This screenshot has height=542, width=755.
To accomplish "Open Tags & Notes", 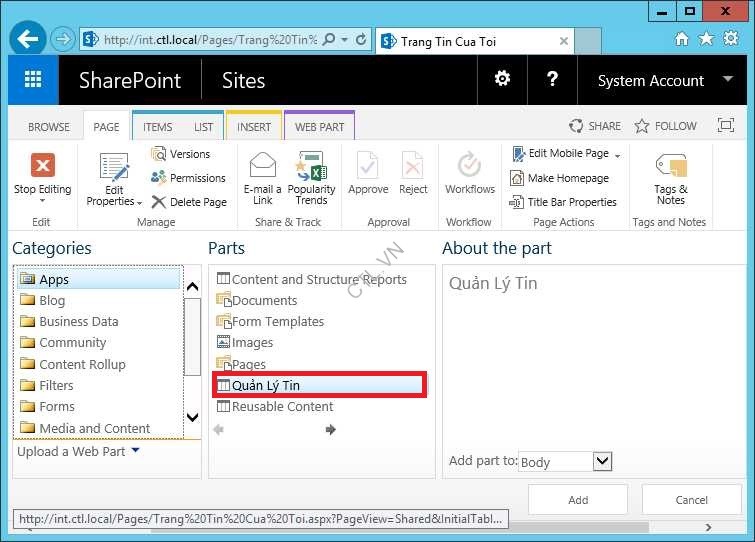I will (671, 167).
